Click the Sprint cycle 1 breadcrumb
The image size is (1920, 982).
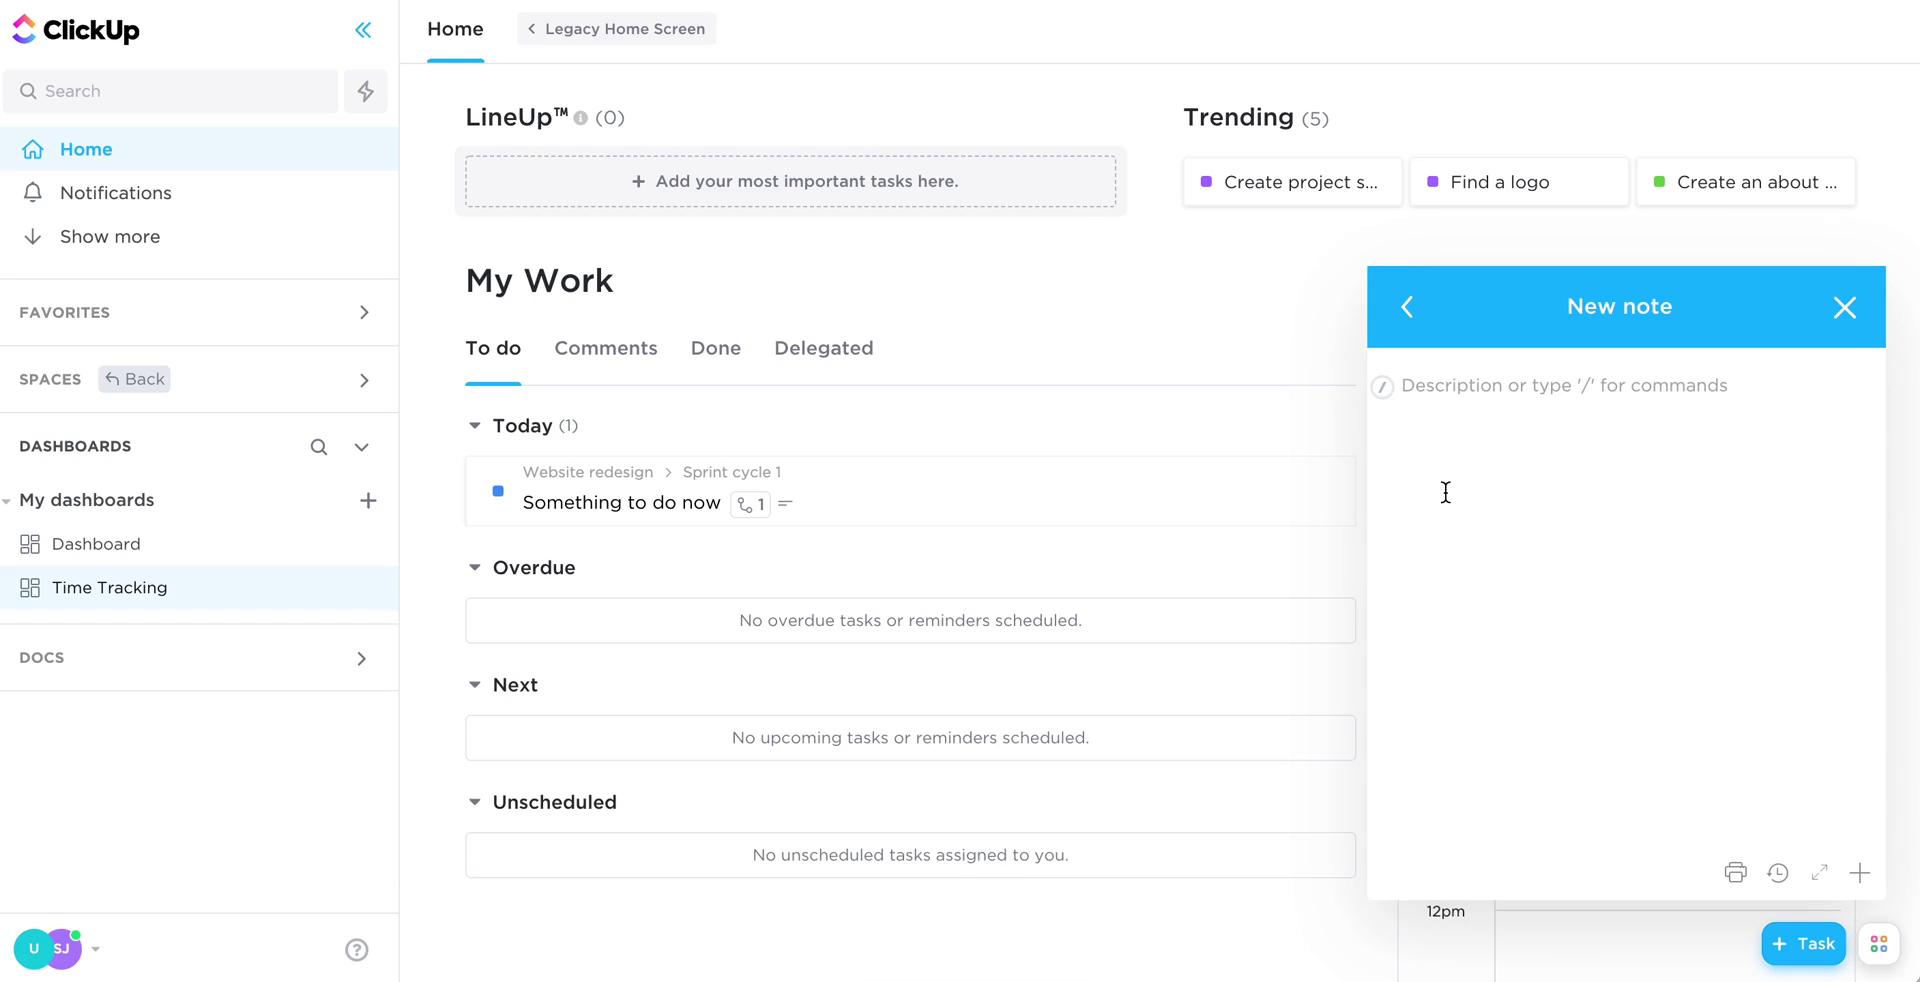coord(732,472)
